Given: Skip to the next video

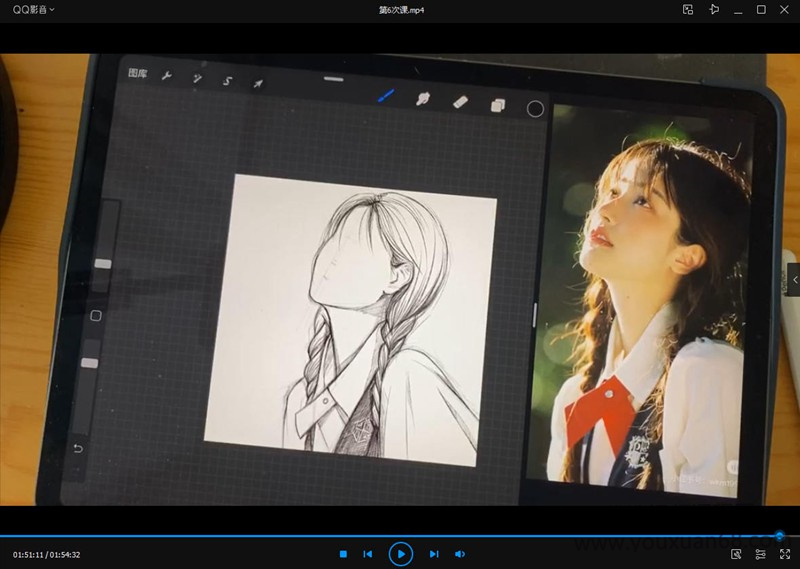Looking at the screenshot, I should point(433,553).
